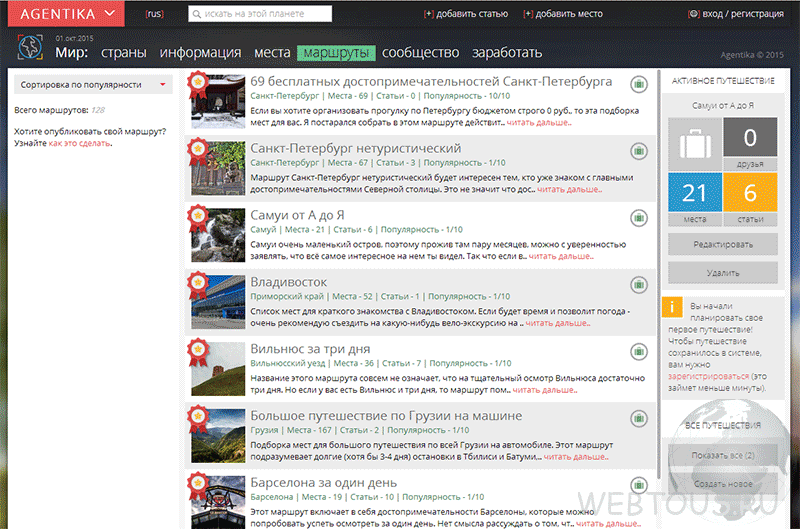This screenshot has width=800, height=529.
Task: Click the orange info 'i' icon
Action: tap(672, 307)
